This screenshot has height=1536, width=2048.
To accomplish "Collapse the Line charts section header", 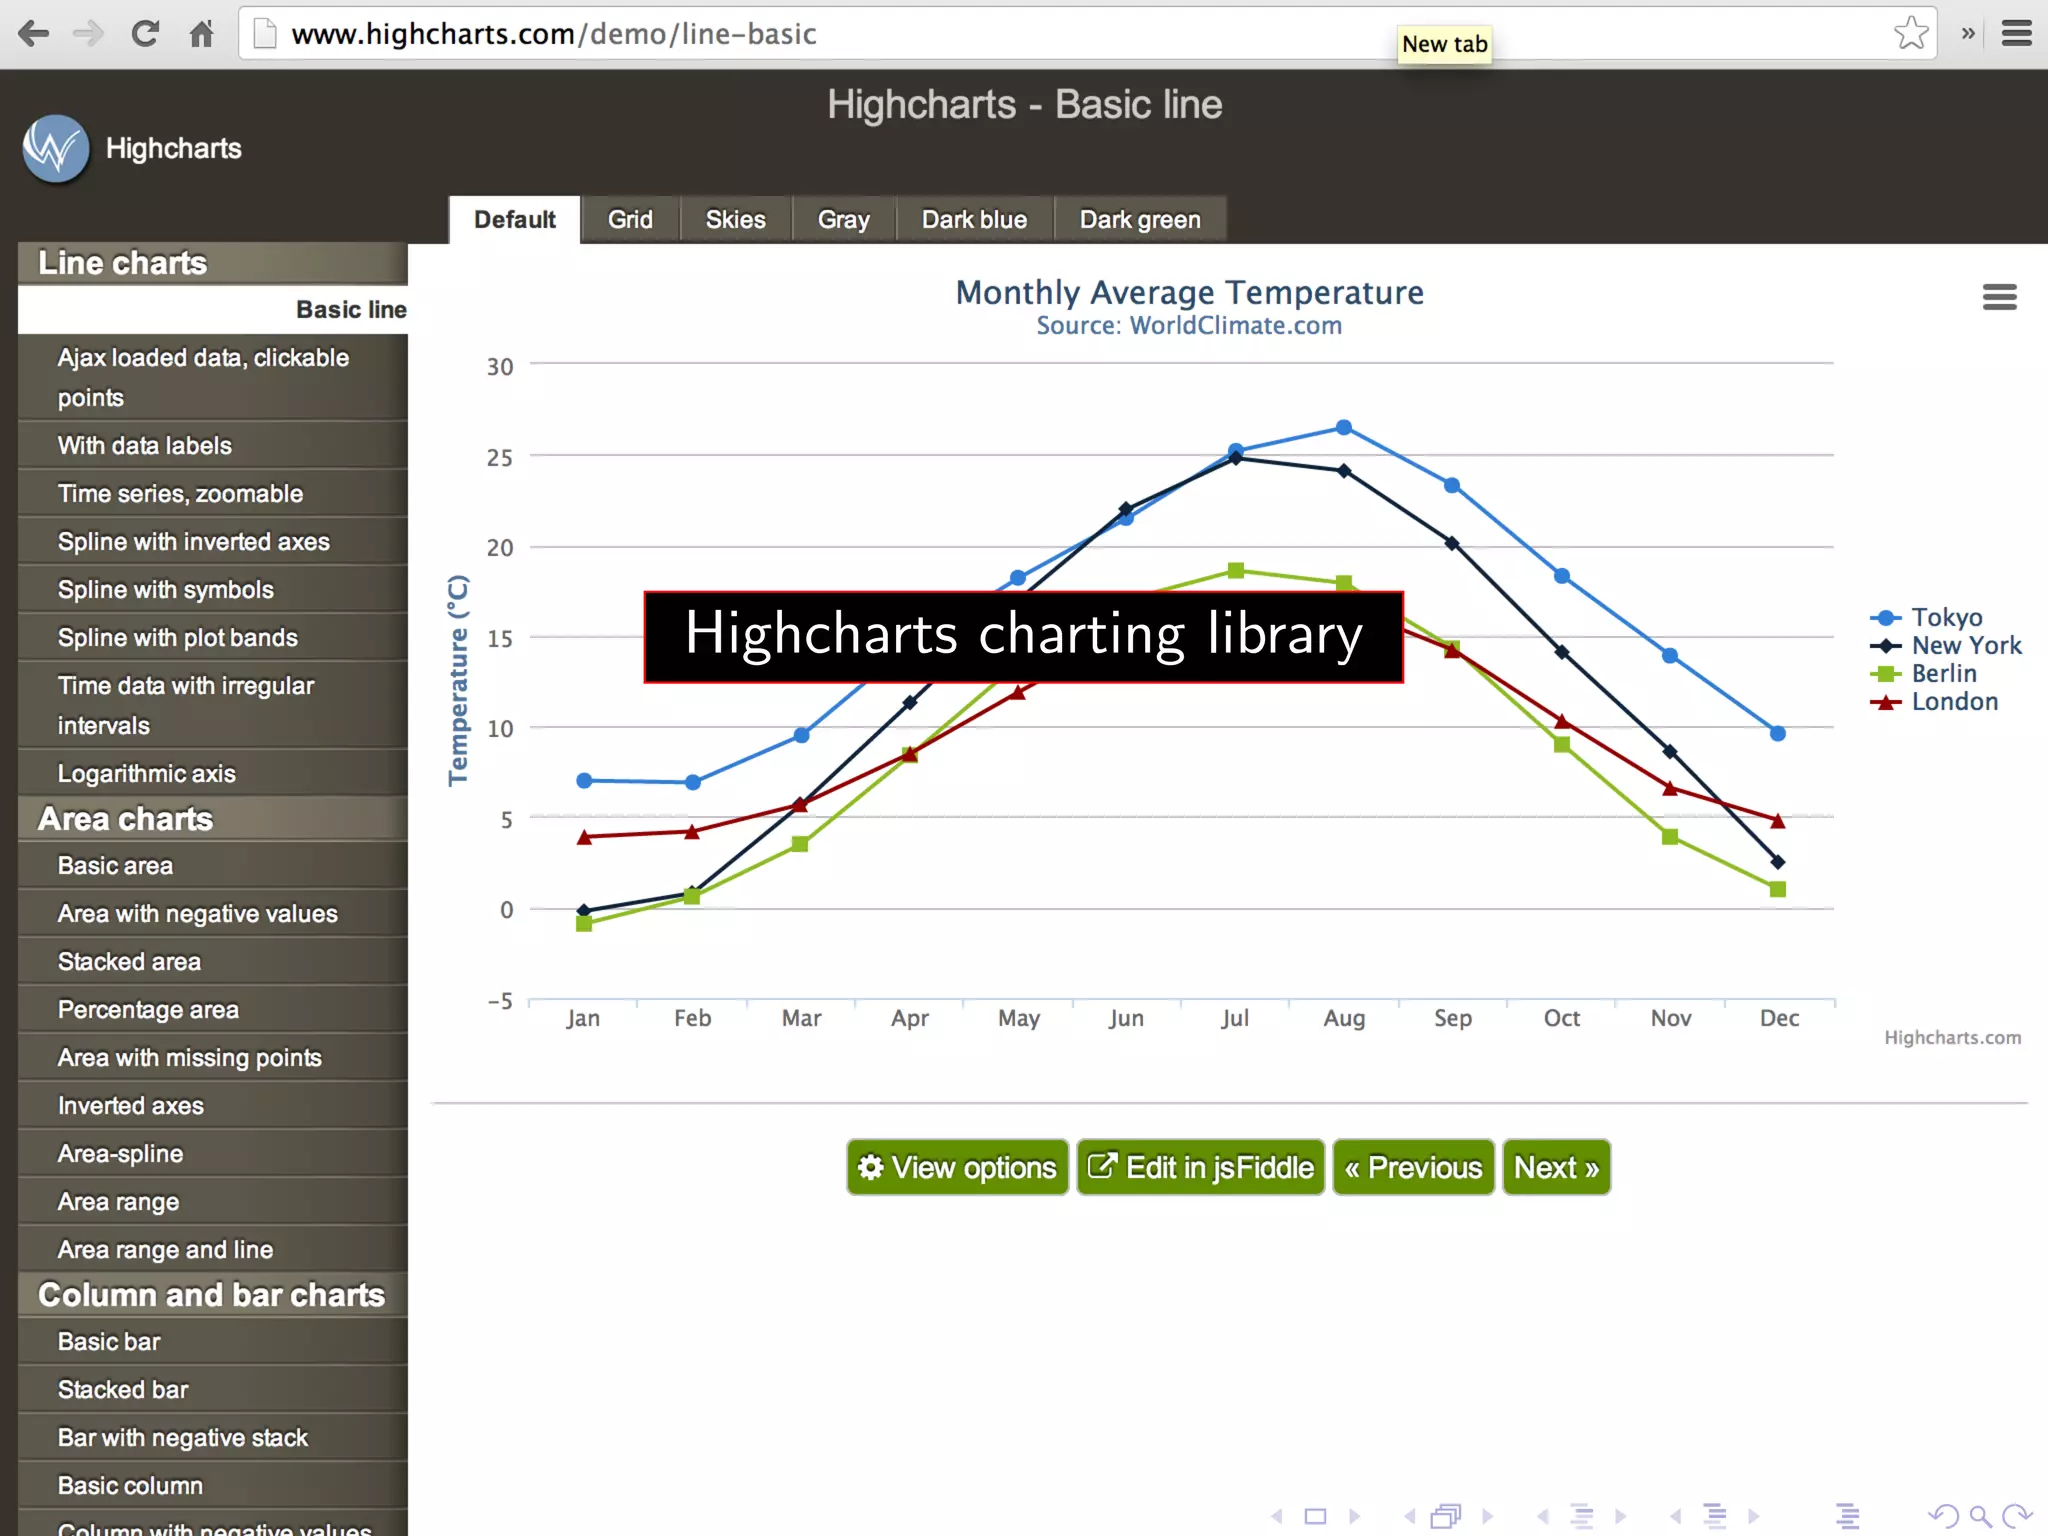I will (213, 263).
